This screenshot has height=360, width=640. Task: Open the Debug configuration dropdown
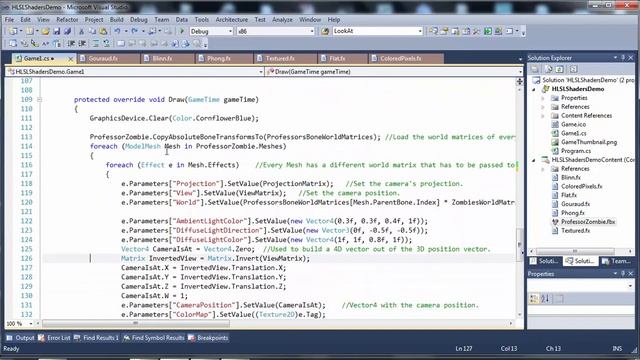point(230,31)
